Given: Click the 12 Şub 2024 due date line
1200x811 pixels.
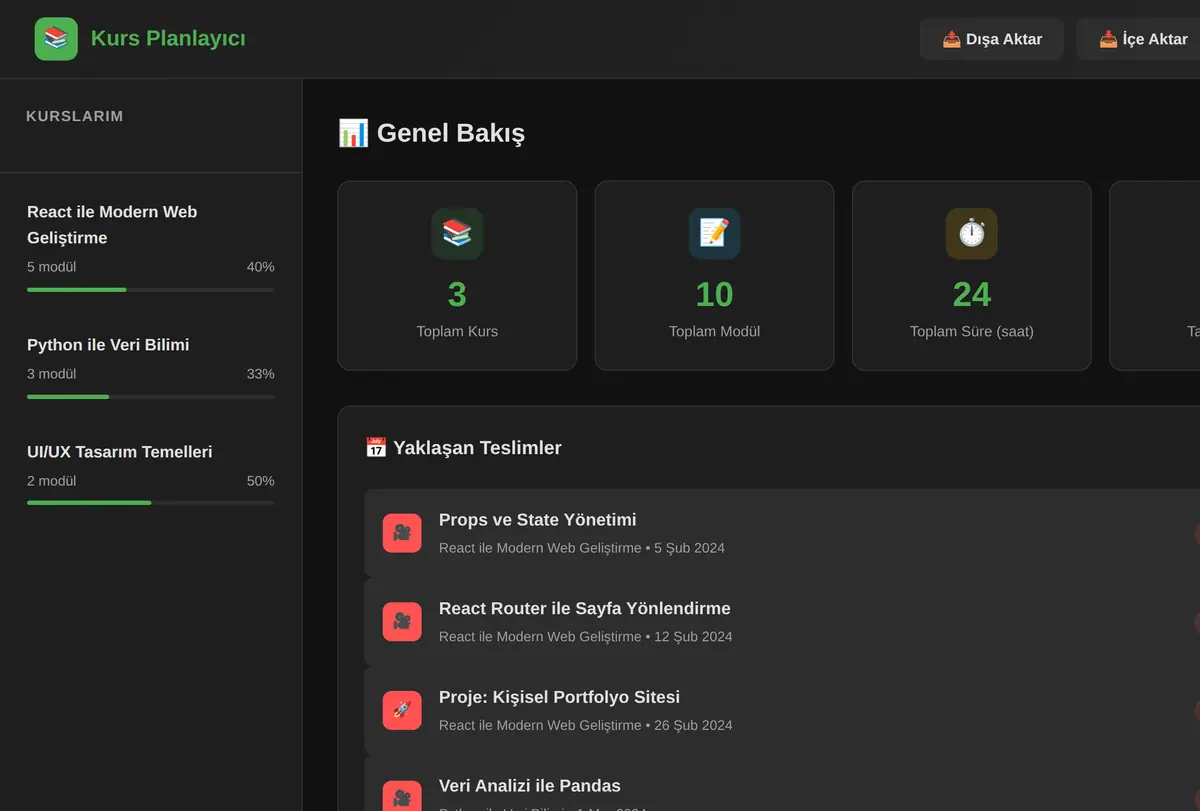Looking at the screenshot, I should pos(586,637).
